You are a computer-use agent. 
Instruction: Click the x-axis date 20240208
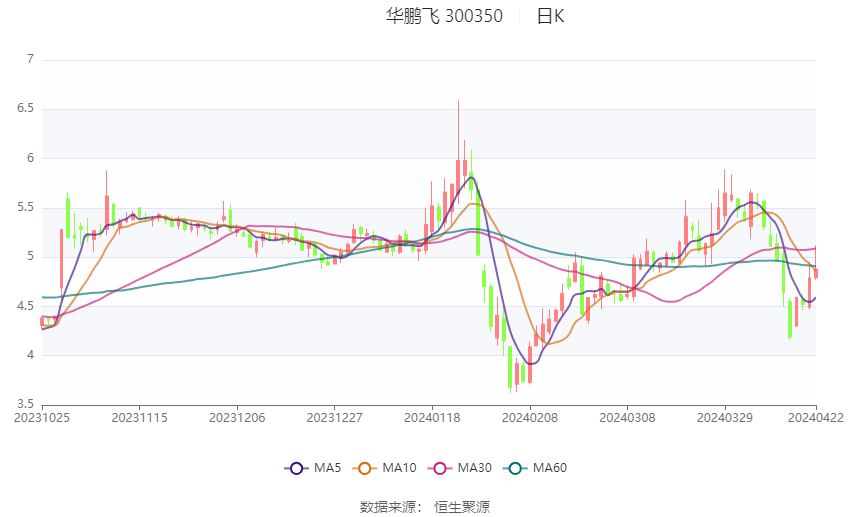point(530,418)
